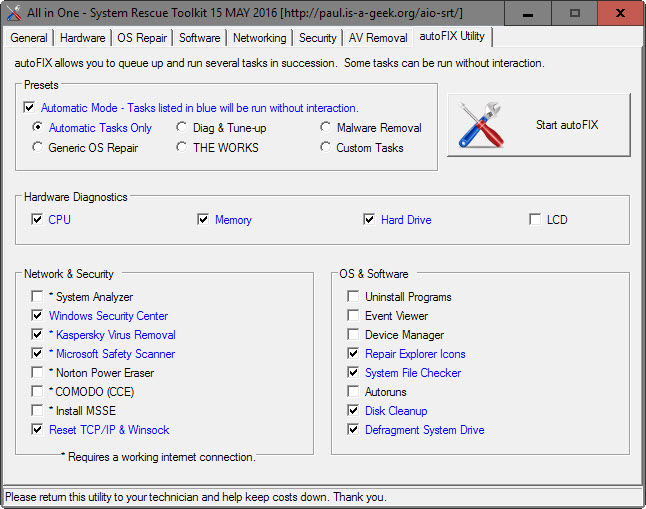
Task: Switch to the General tab
Action: pos(29,38)
